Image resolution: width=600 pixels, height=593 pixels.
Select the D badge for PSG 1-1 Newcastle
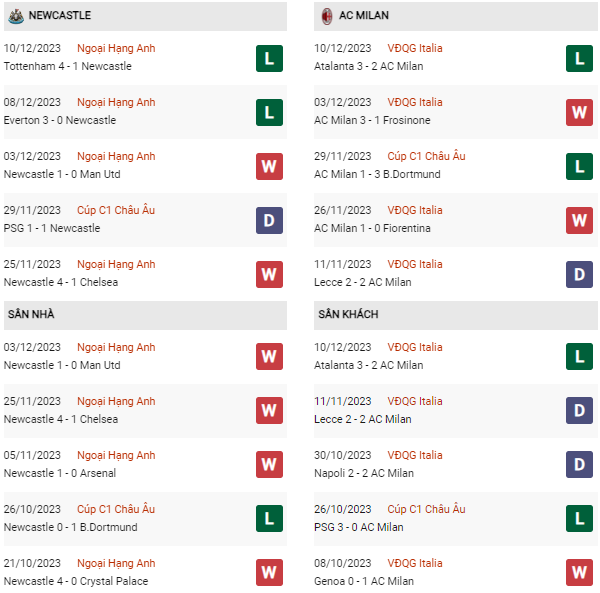pos(269,220)
